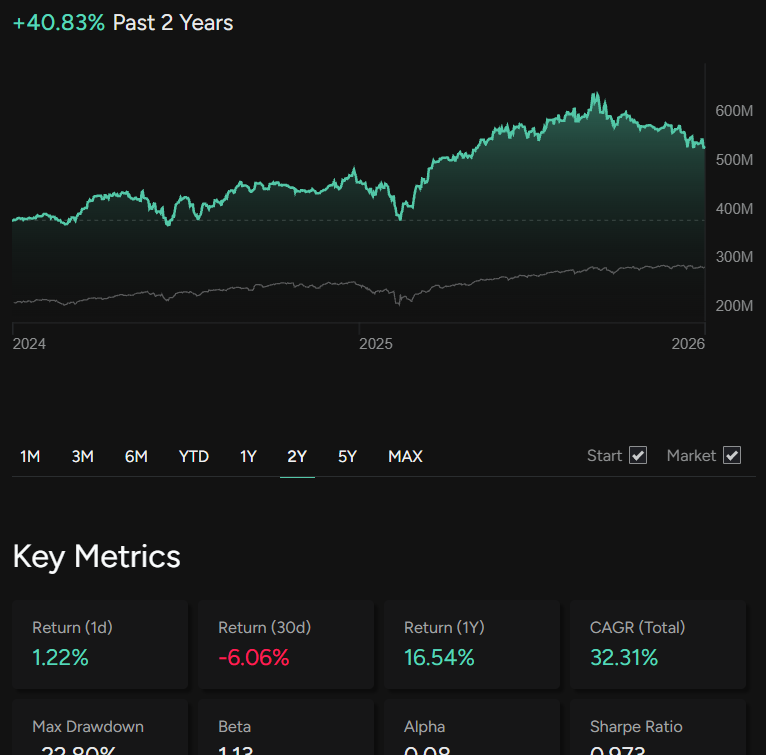Select the 2Y time range tab
The image size is (766, 755).
click(297, 456)
